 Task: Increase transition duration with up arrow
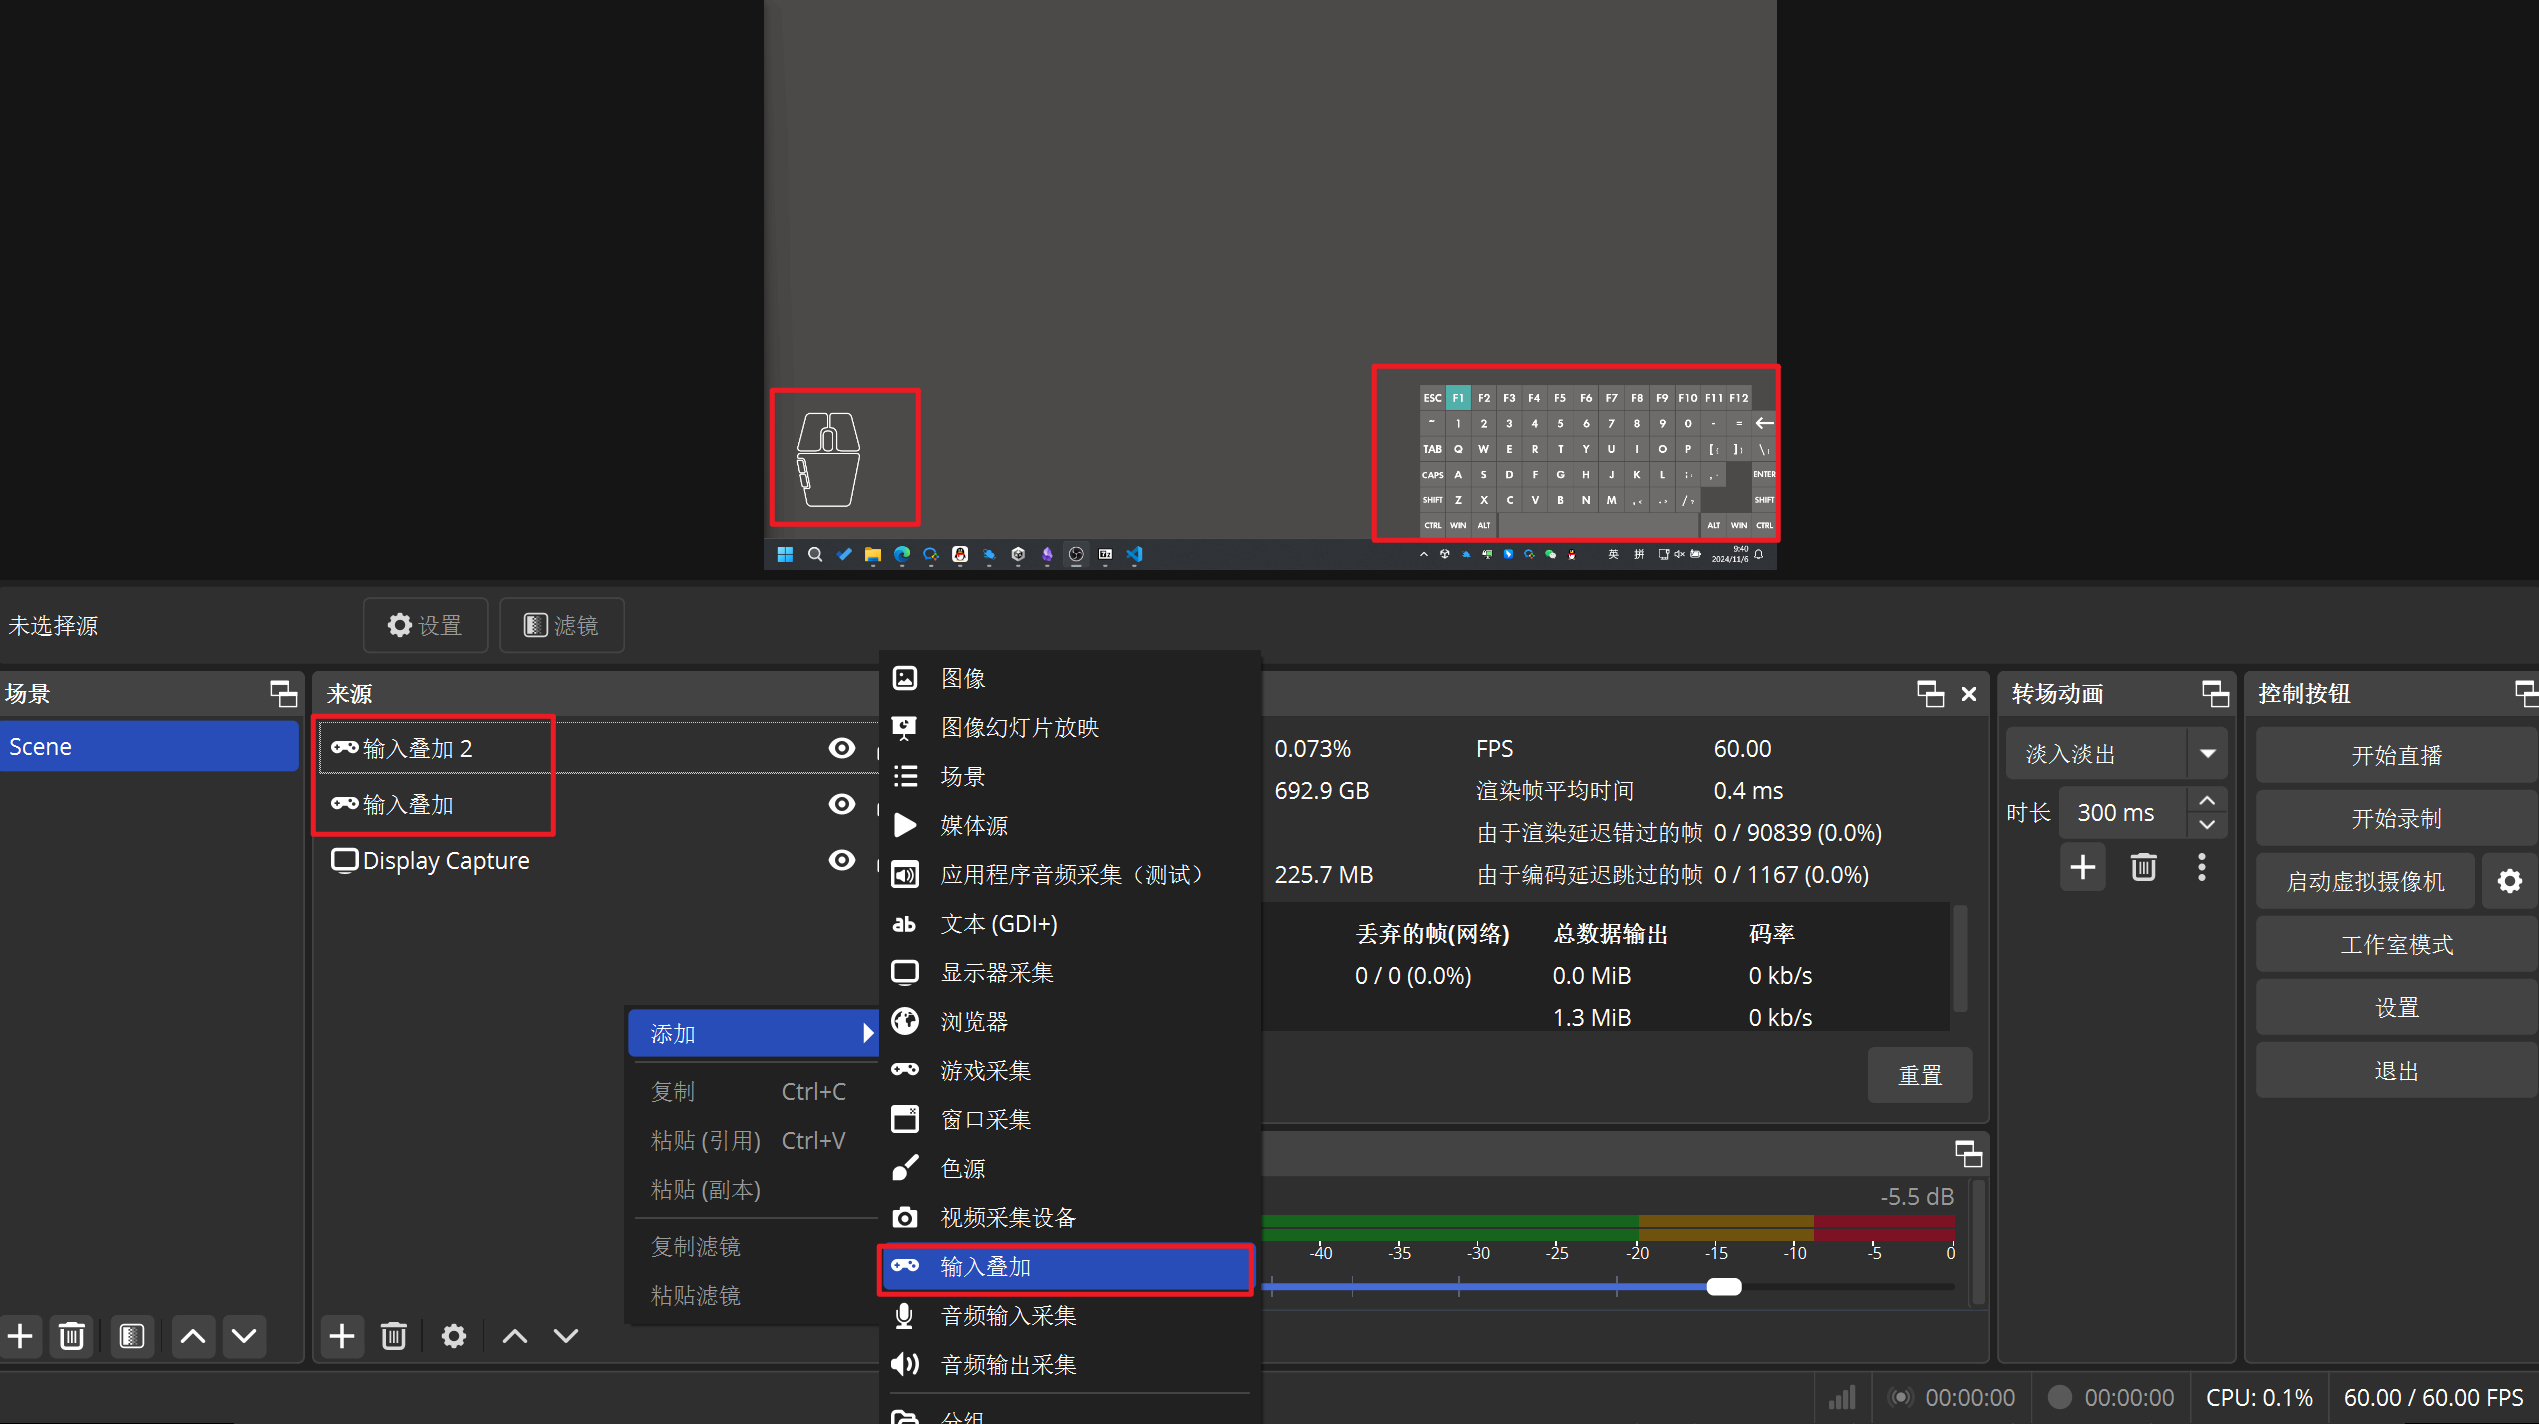pyautogui.click(x=2207, y=801)
